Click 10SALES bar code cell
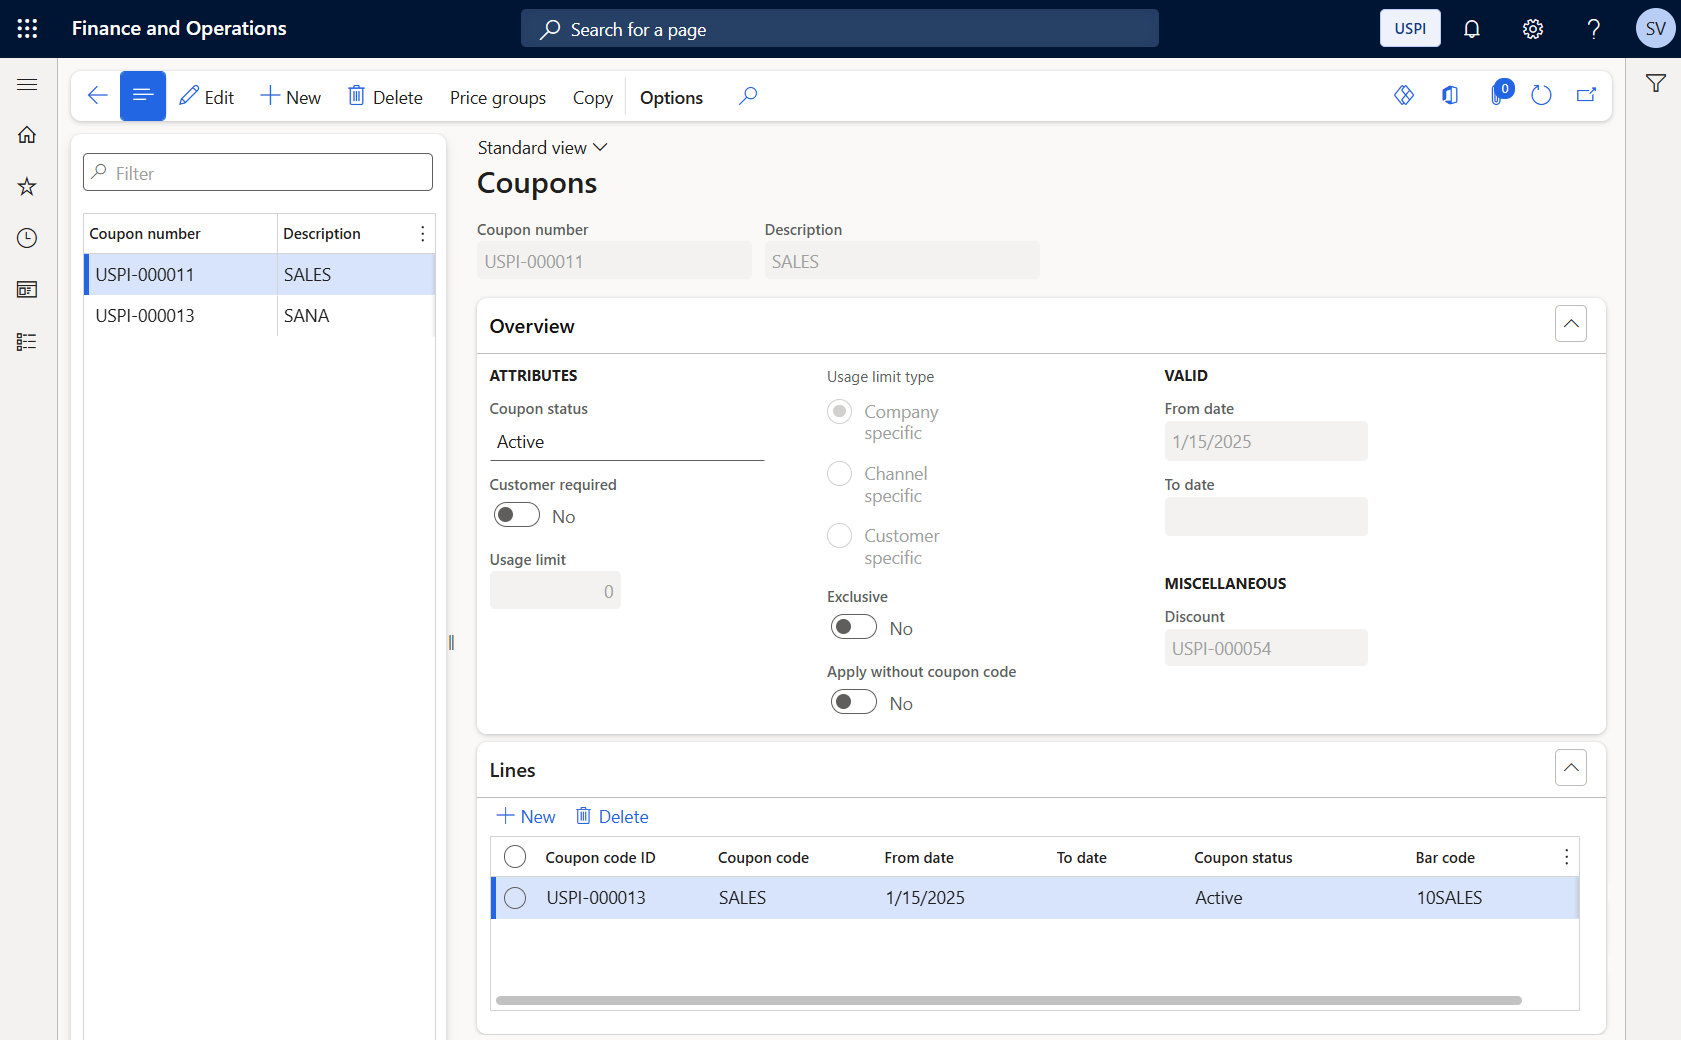Screen dimensions: 1681x1040 (1449, 898)
